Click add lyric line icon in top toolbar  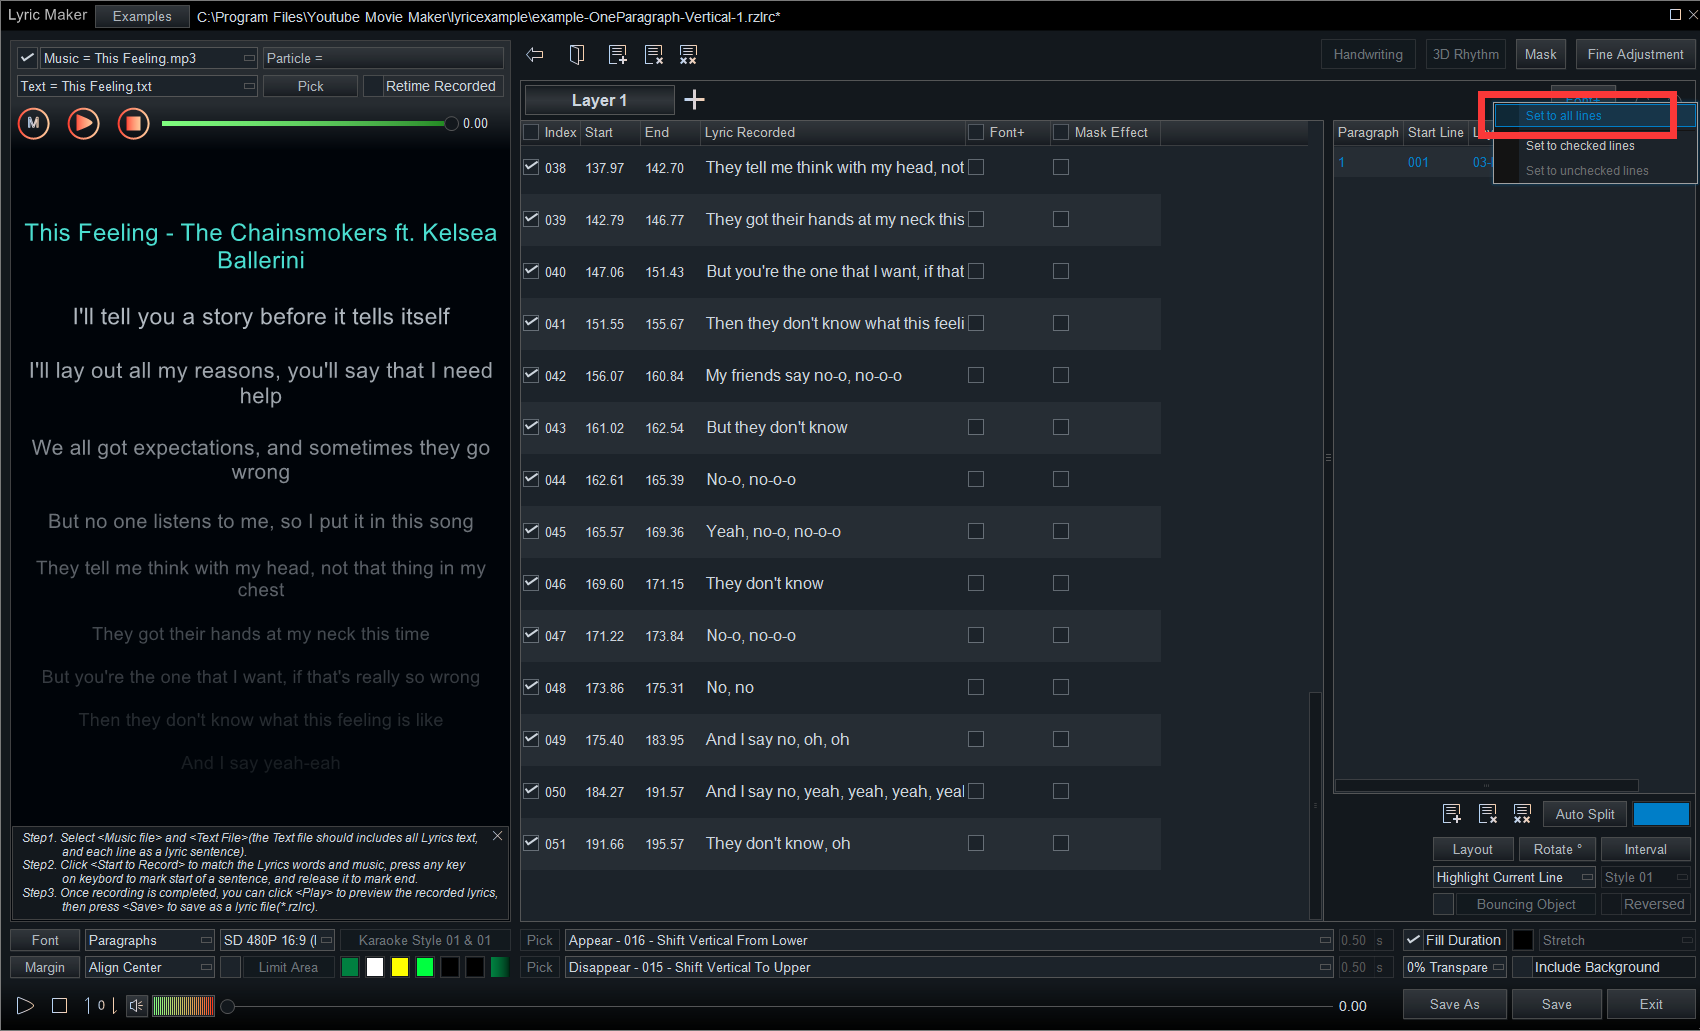tap(618, 55)
